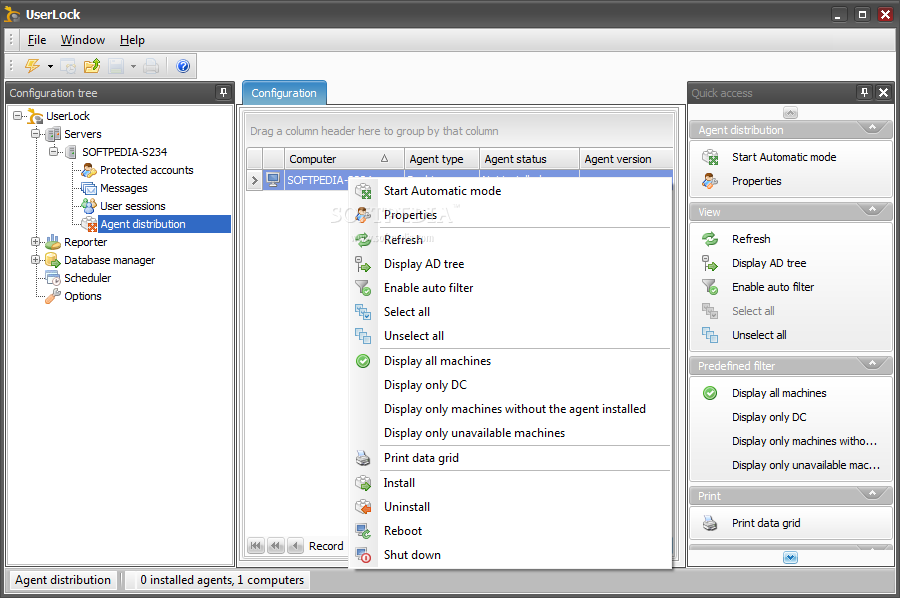
Task: Select User sessions in the tree
Action: (x=133, y=206)
